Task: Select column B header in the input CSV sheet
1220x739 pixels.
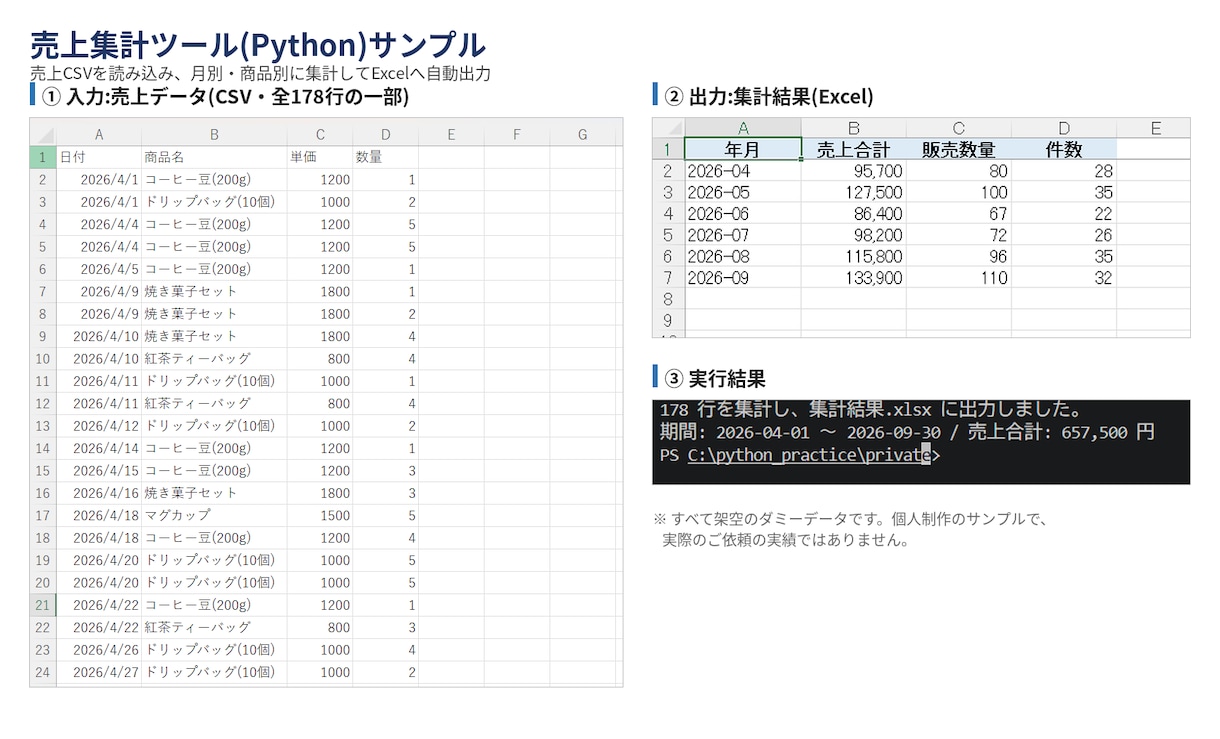Action: coord(214,135)
